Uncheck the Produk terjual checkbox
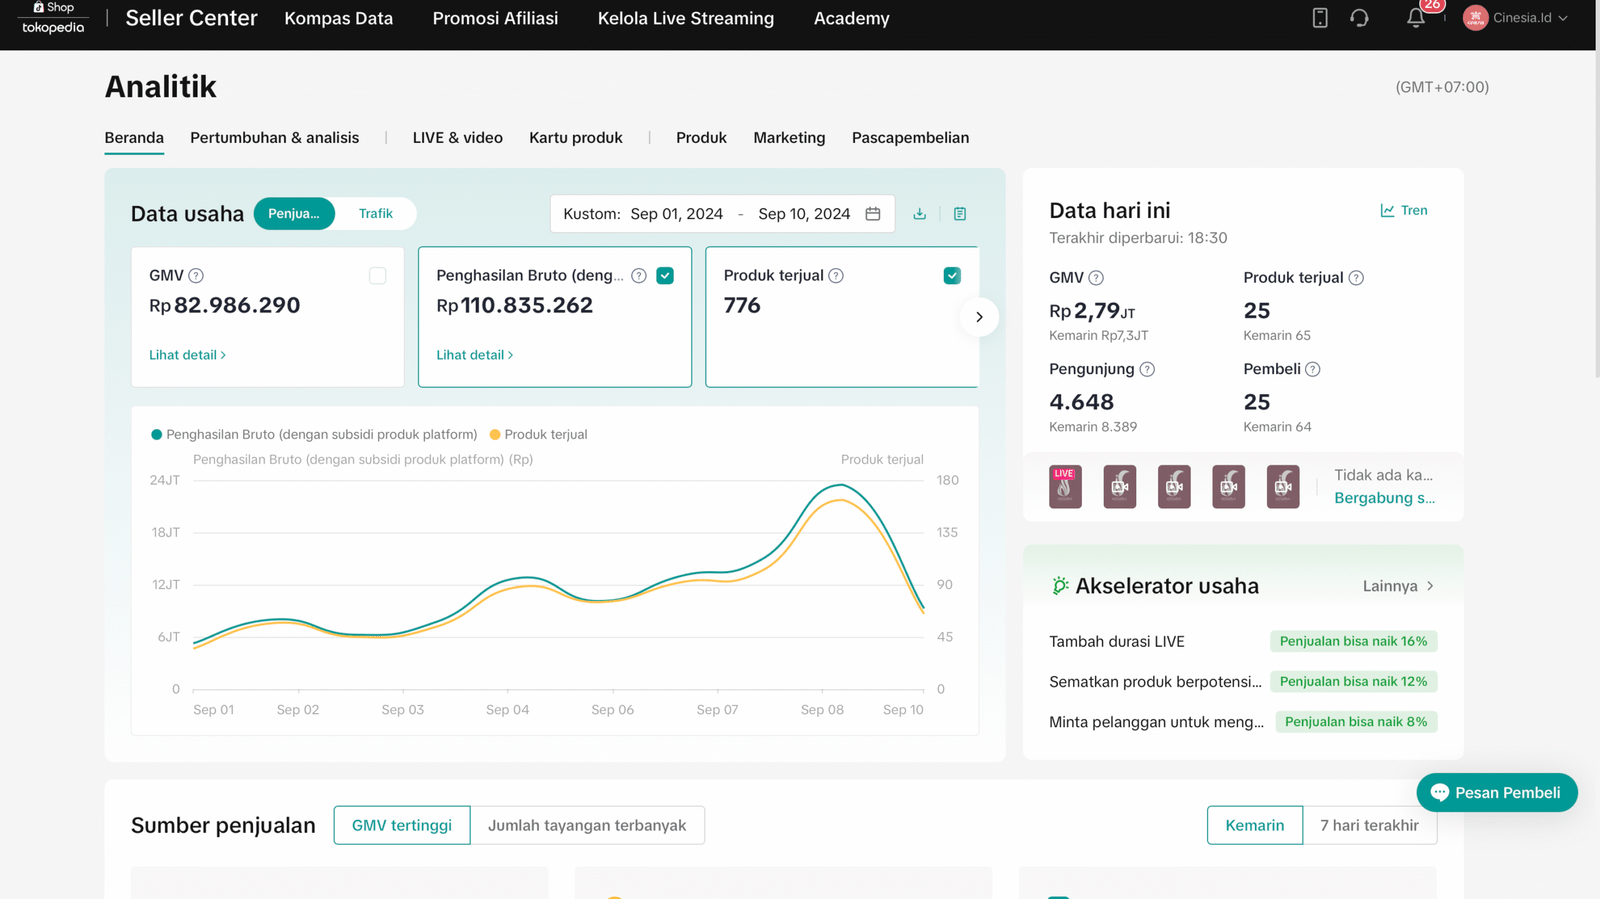 [x=952, y=276]
